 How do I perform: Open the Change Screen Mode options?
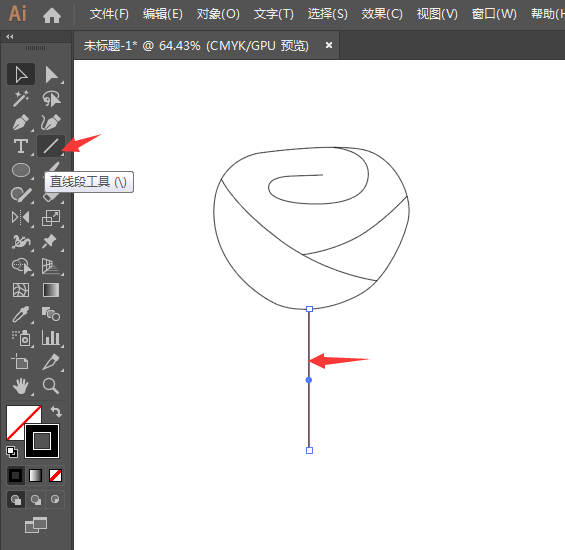(x=36, y=525)
